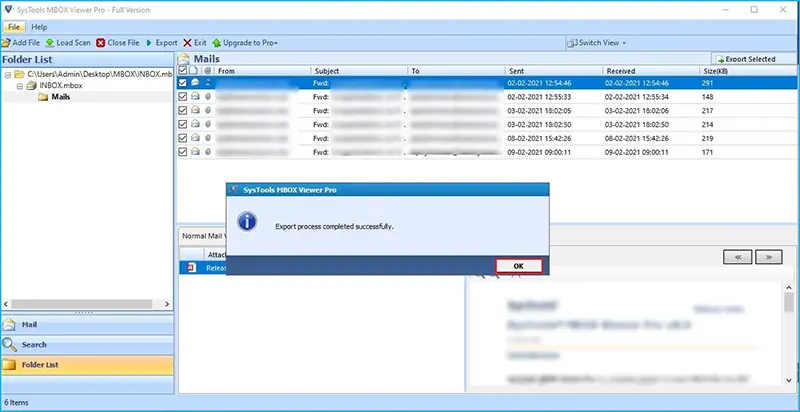Click the 6 Items status bar text
The width and height of the screenshot is (800, 412).
(16, 402)
